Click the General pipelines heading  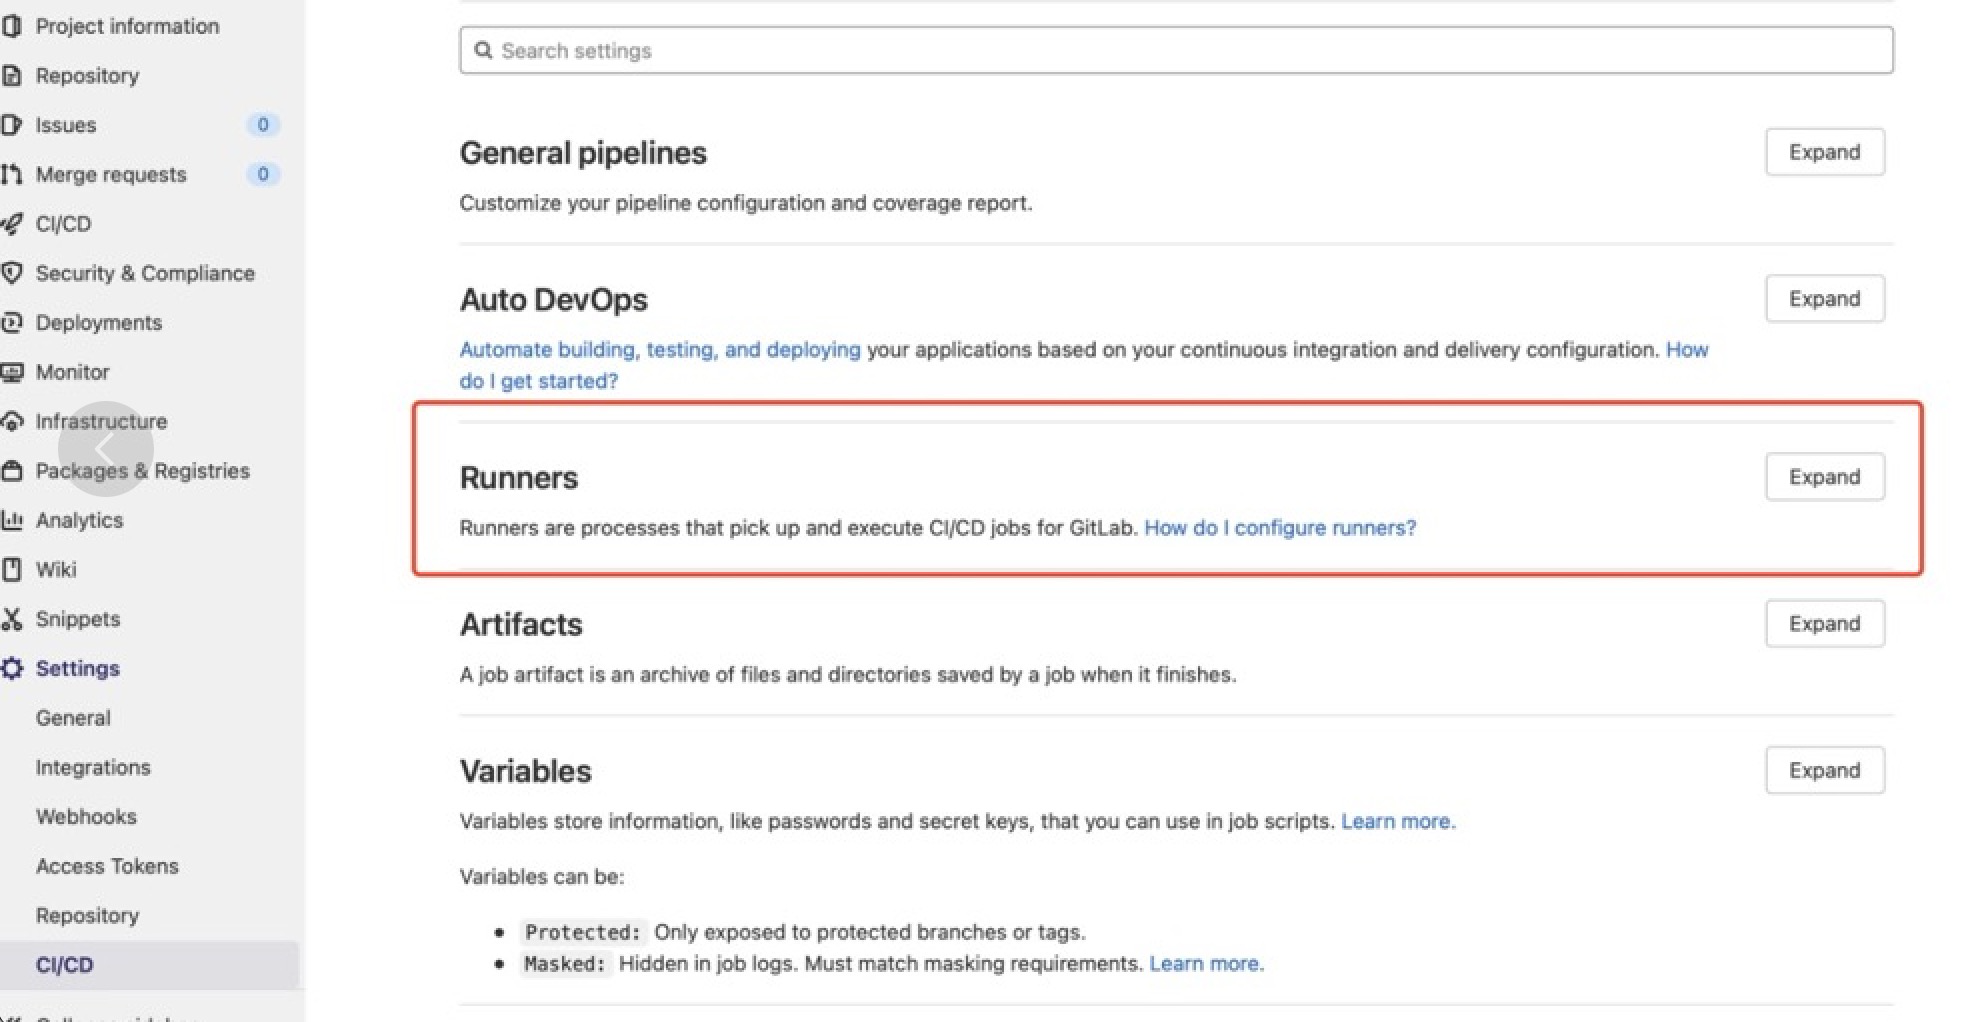(583, 153)
